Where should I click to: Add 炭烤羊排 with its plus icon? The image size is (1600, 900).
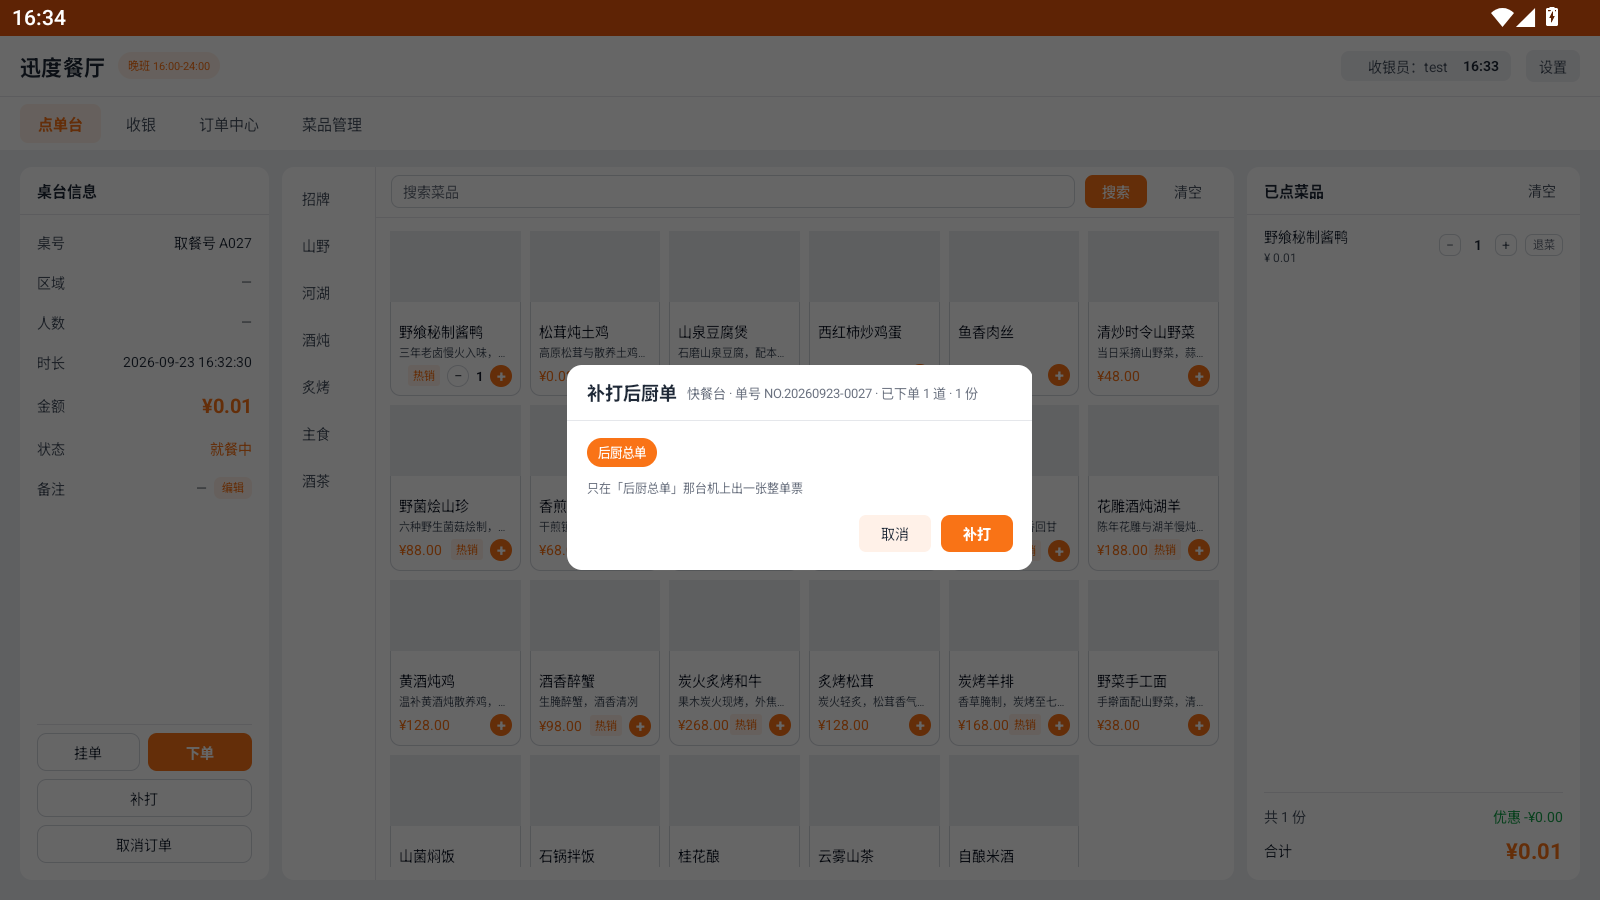pos(1059,725)
